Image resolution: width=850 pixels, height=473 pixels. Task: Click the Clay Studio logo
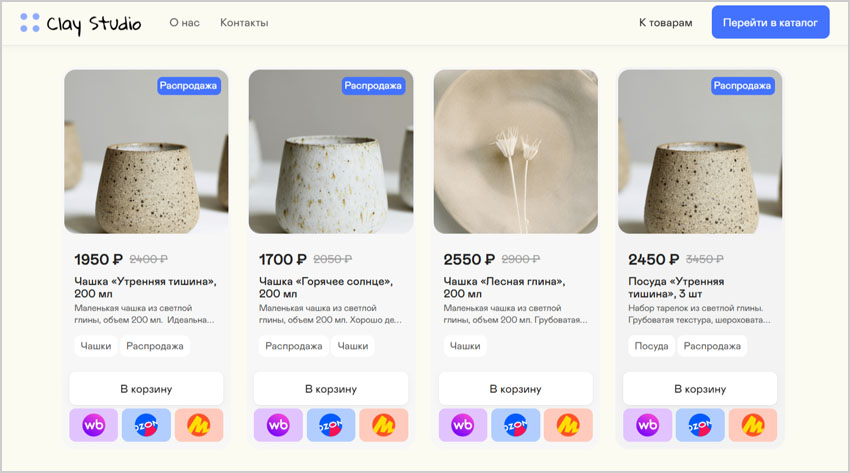pyautogui.click(x=80, y=22)
